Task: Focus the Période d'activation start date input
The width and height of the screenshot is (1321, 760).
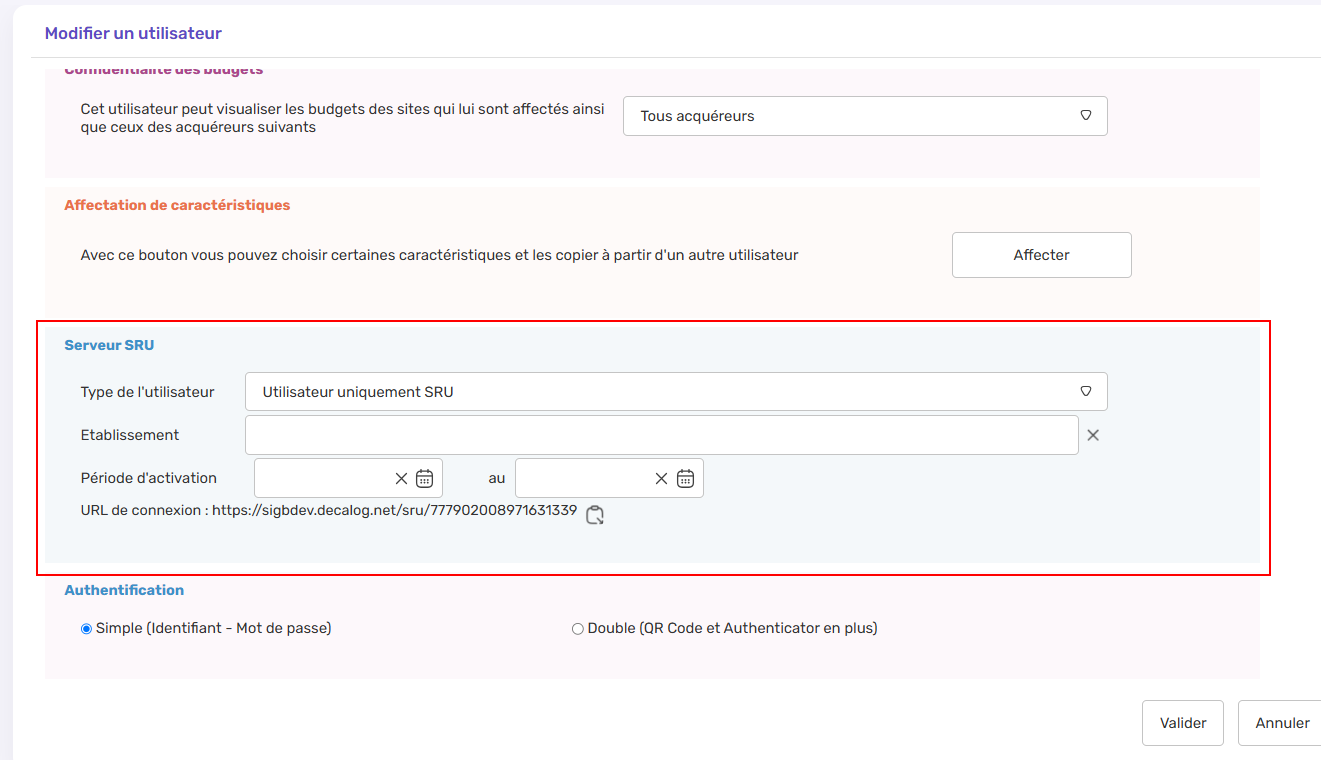Action: coord(322,479)
